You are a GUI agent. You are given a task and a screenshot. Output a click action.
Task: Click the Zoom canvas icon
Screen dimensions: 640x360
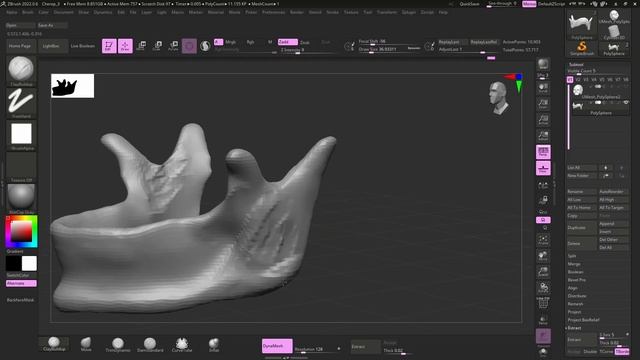[x=543, y=104]
